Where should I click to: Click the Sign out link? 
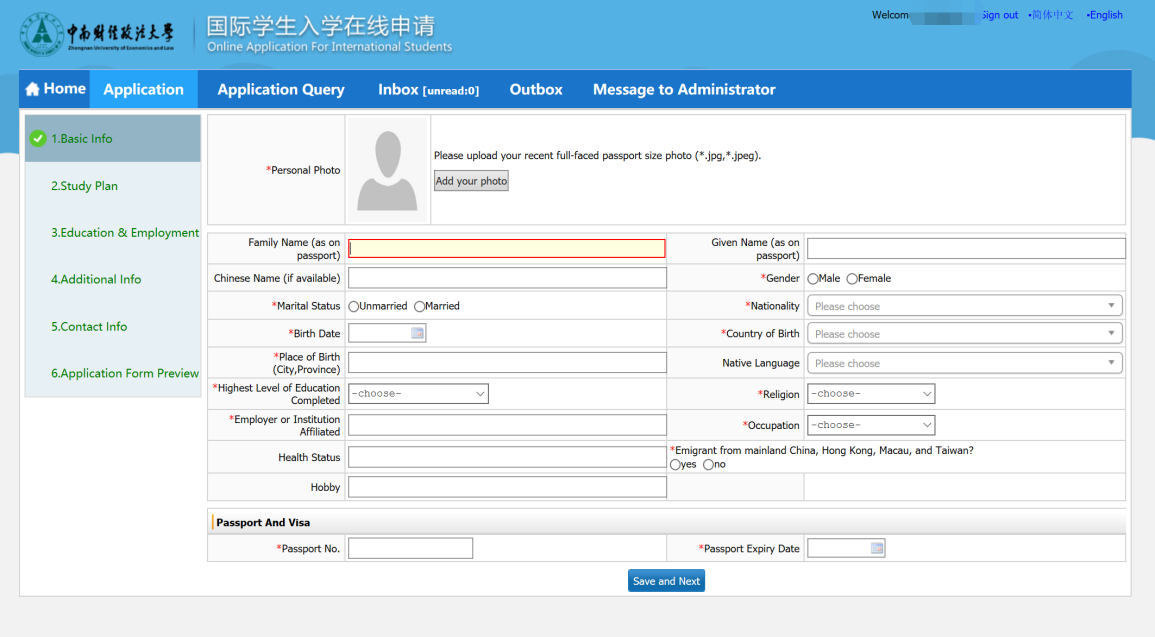(x=999, y=15)
